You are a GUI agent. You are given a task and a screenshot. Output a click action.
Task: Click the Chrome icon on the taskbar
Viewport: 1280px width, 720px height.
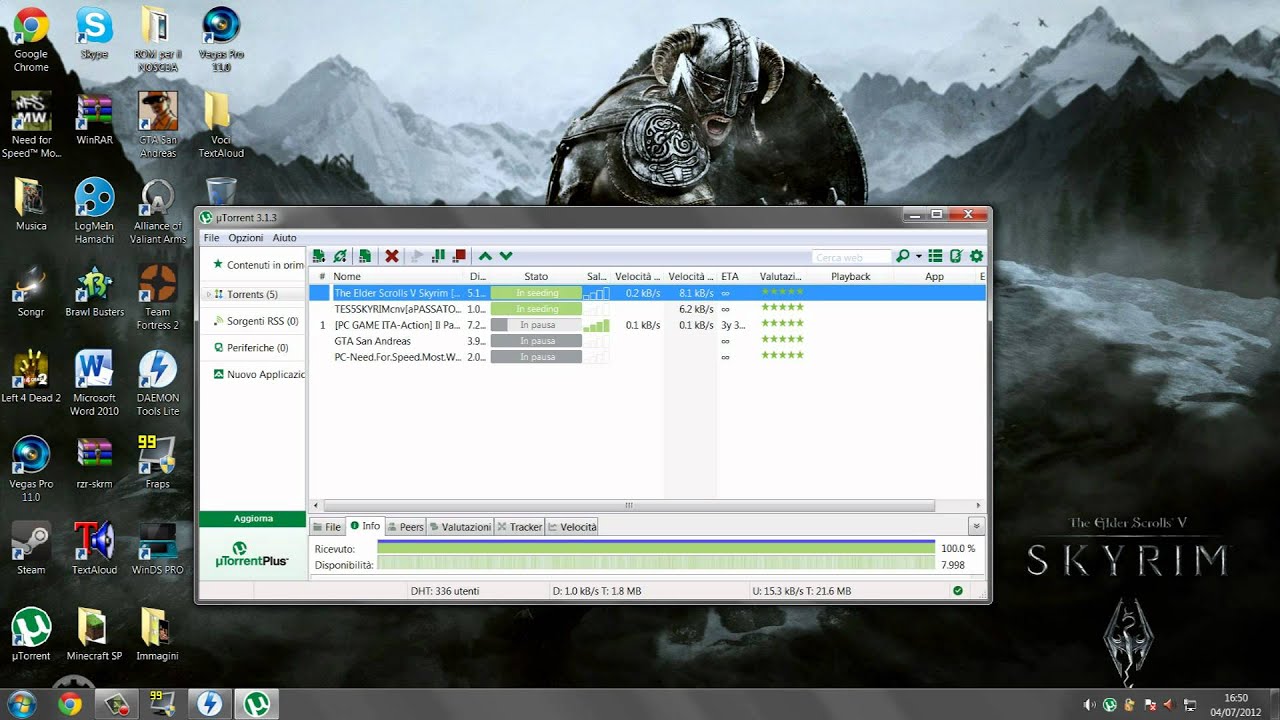coord(70,704)
